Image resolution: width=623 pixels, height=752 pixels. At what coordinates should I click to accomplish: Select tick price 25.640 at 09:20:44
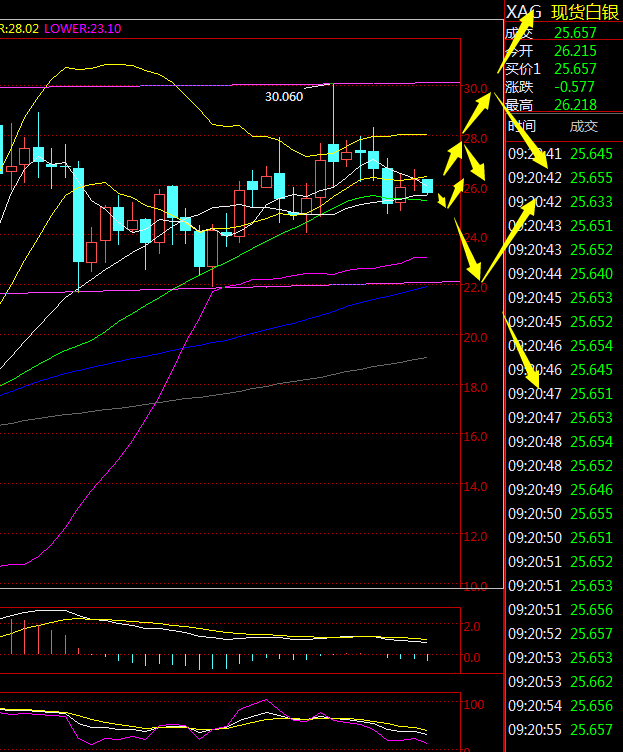pyautogui.click(x=591, y=274)
